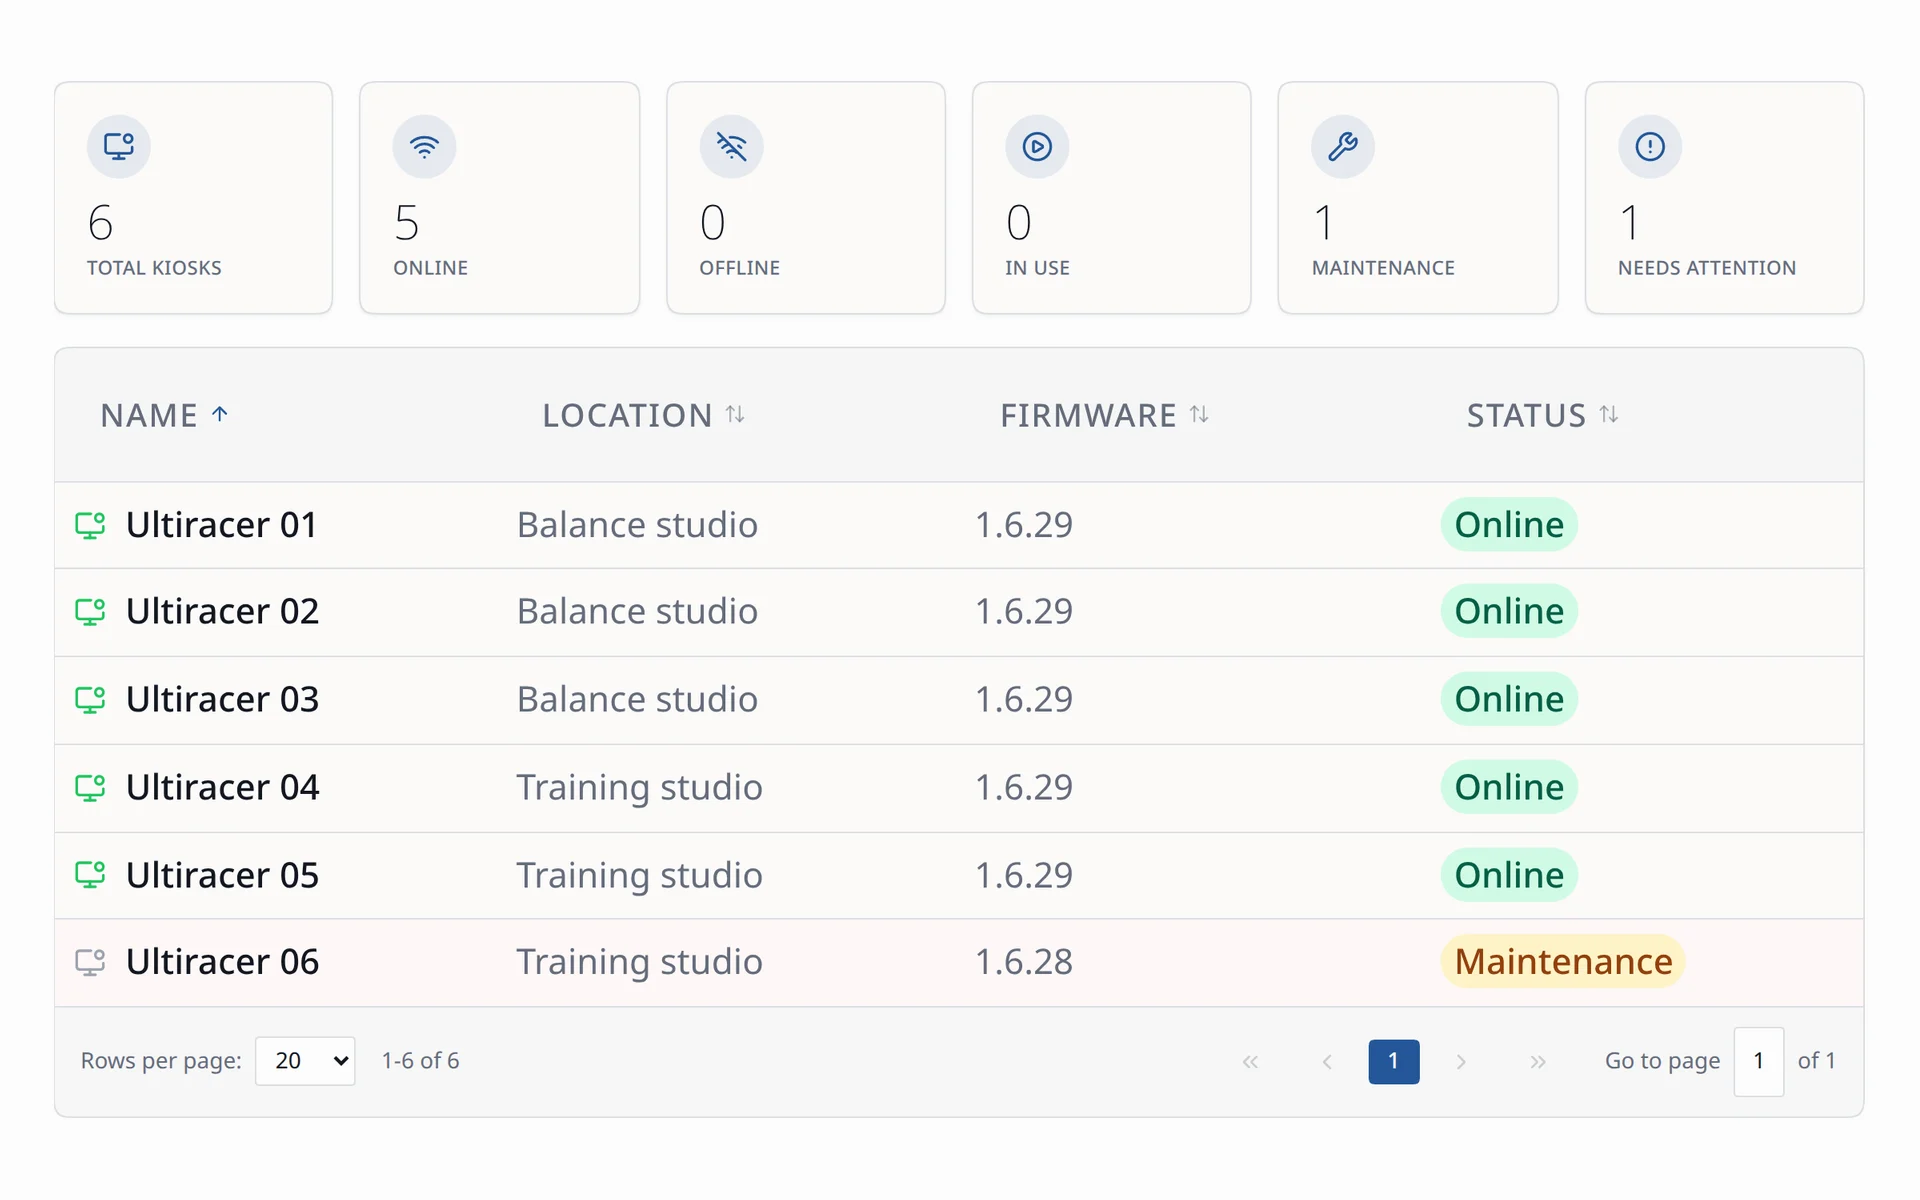
Task: Click the Online badge for Ultiracer 03
Action: [x=1509, y=699]
